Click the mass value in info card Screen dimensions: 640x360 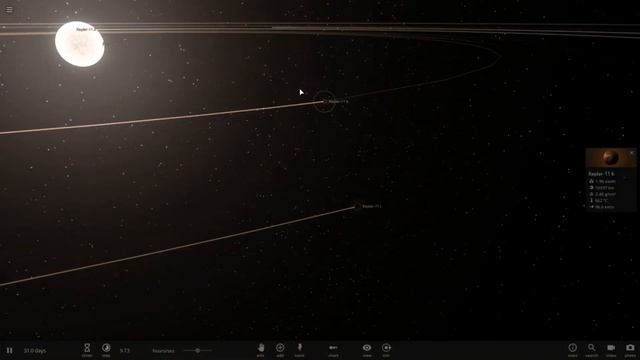pyautogui.click(x=605, y=181)
